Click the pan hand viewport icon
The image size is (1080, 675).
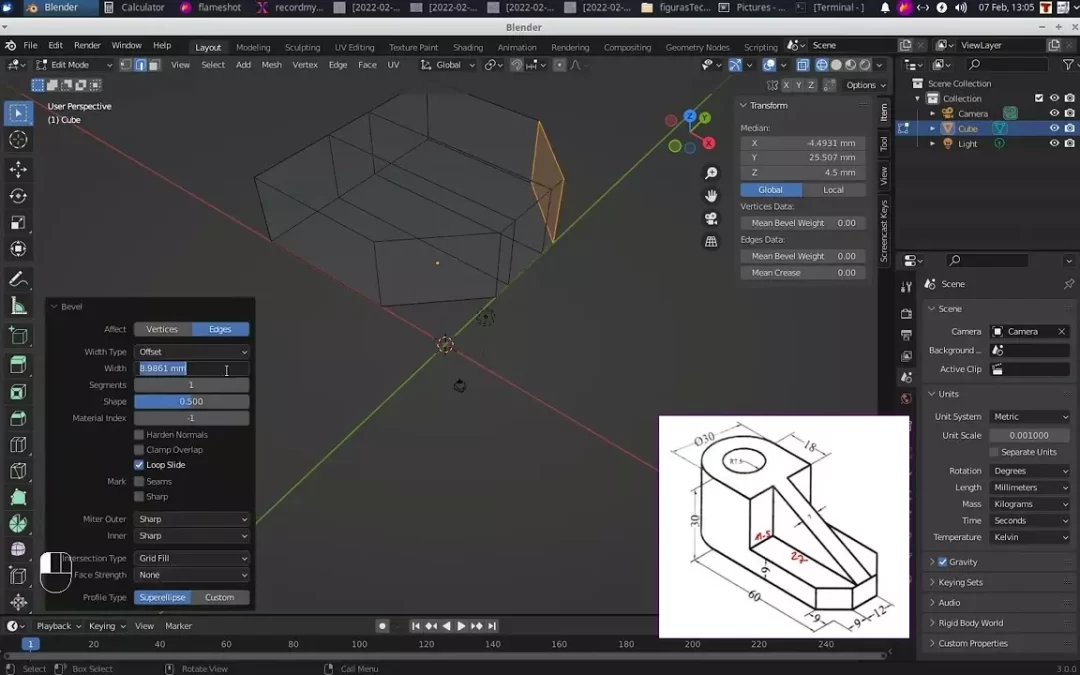pyautogui.click(x=711, y=196)
